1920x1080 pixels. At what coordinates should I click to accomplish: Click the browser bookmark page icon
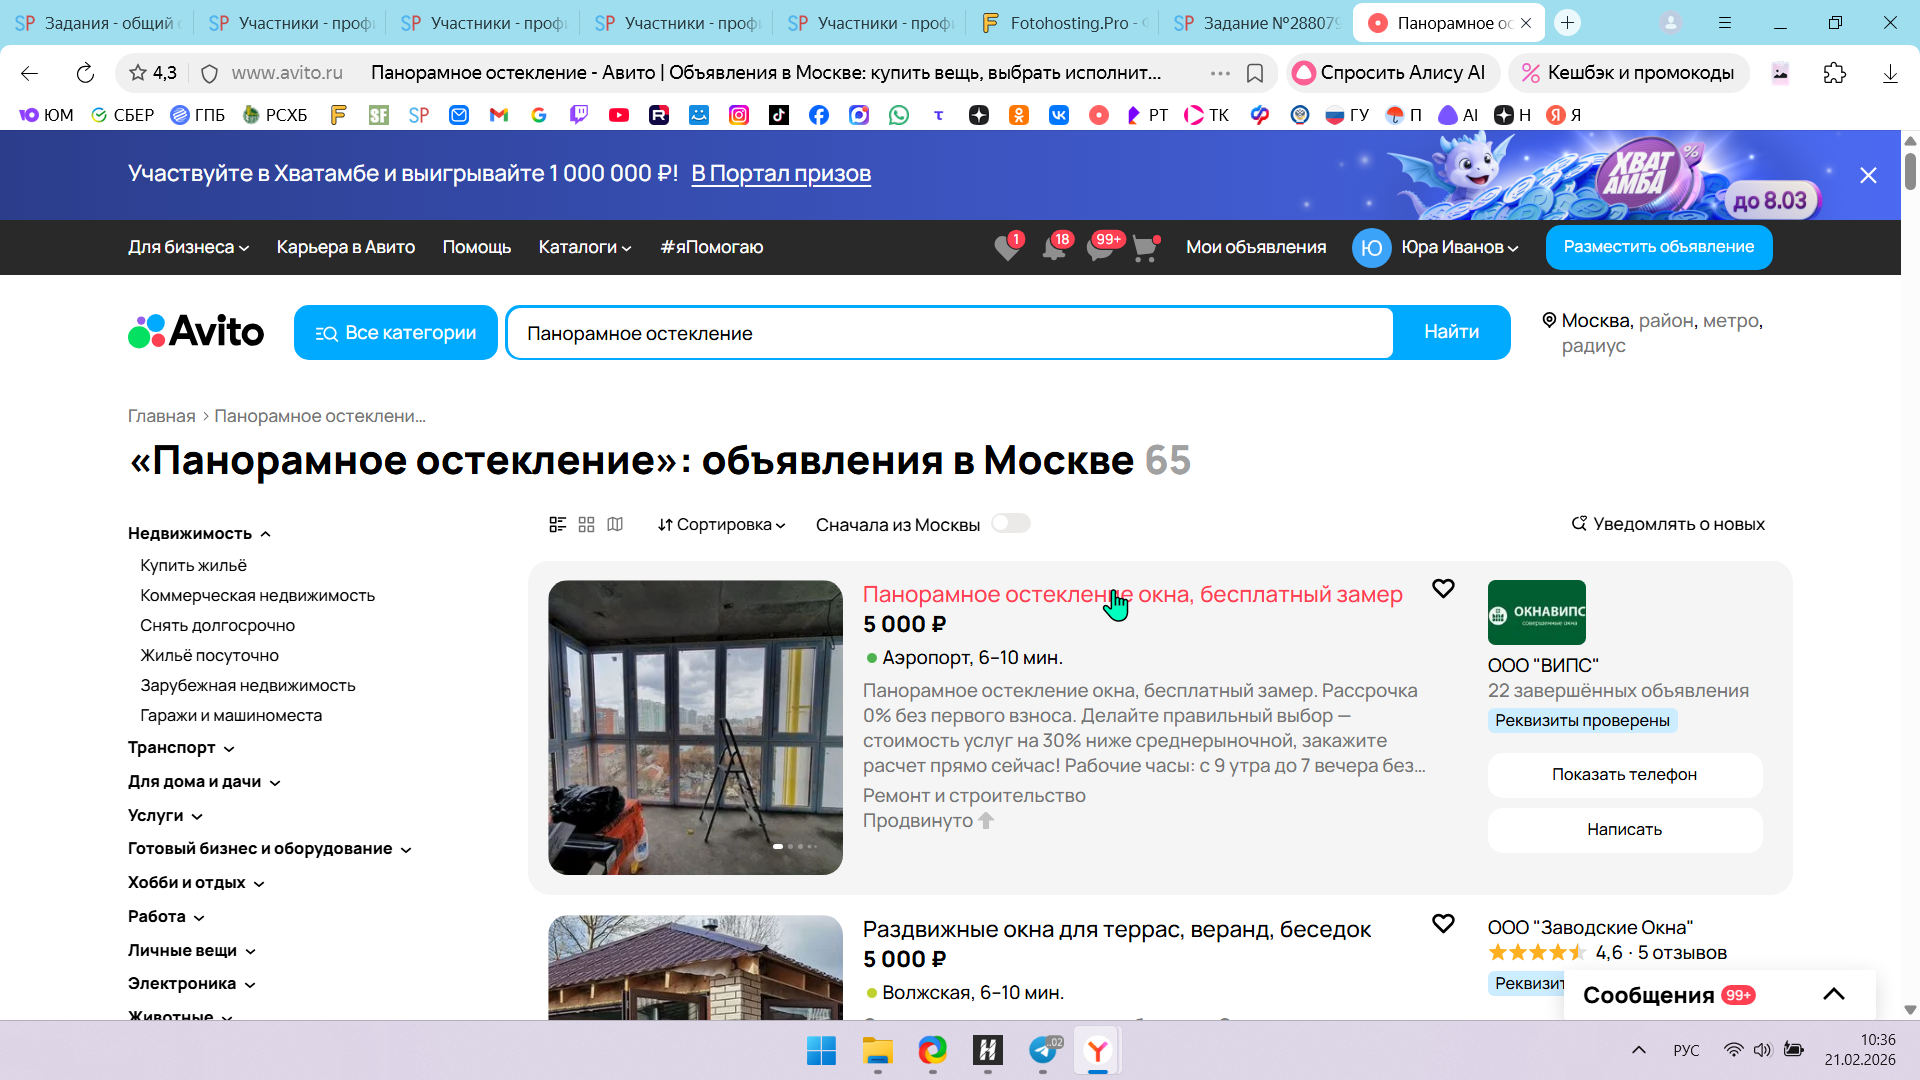tap(1255, 73)
